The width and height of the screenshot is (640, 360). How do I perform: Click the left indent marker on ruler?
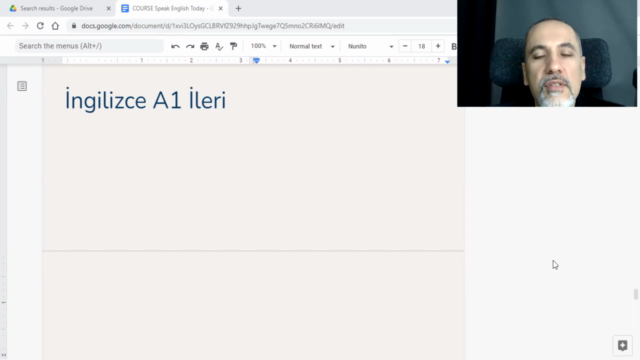click(256, 61)
